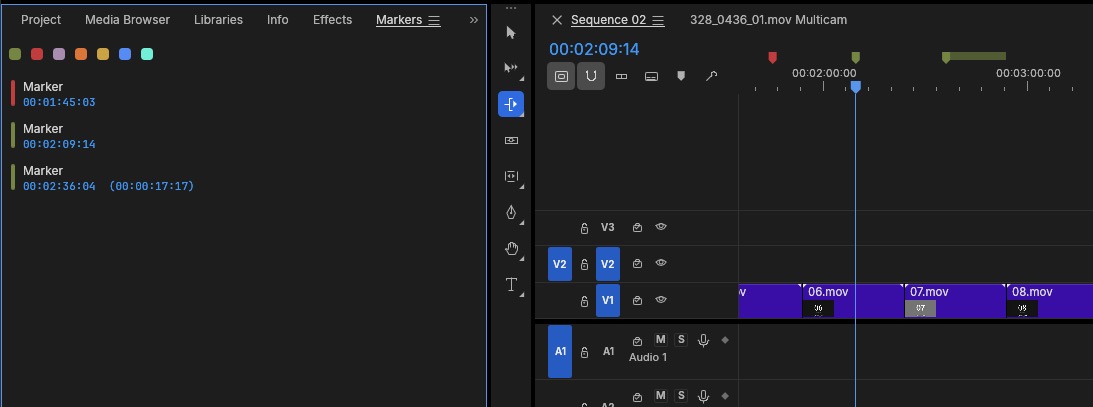The width and height of the screenshot is (1093, 407).
Task: Toggle sync lock on V3 track
Action: pos(637,227)
